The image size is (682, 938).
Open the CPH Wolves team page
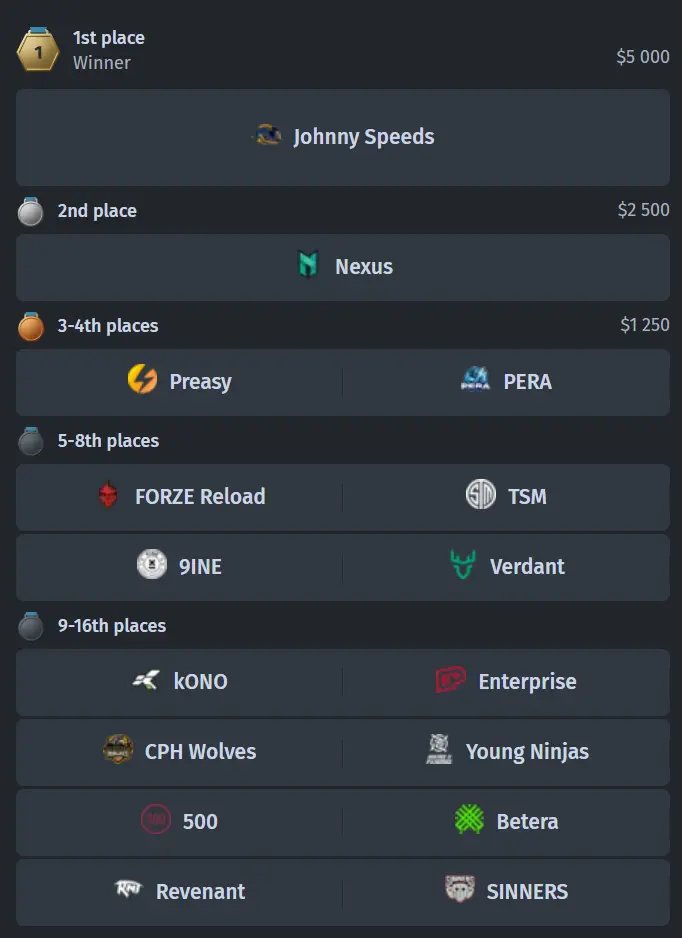click(x=200, y=751)
